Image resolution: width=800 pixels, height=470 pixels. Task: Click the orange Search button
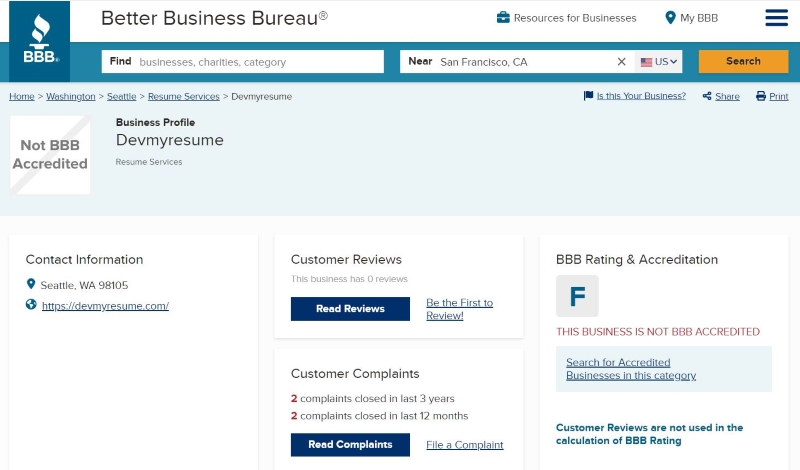tap(743, 61)
